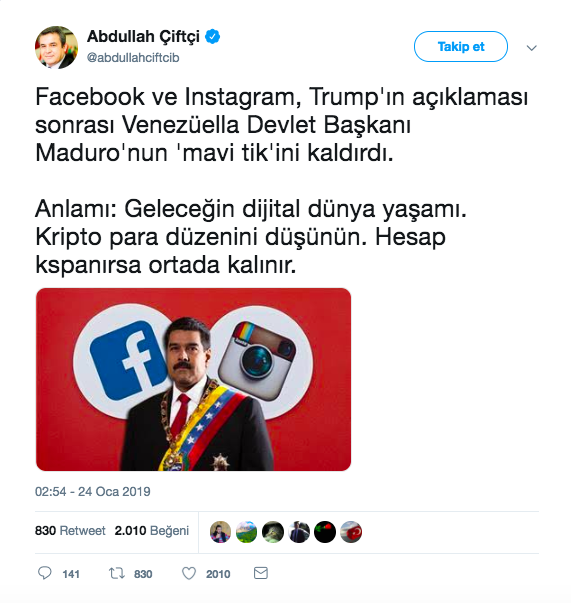Open the 02:54 - 24 Oca 2019 timestamp

point(93,491)
